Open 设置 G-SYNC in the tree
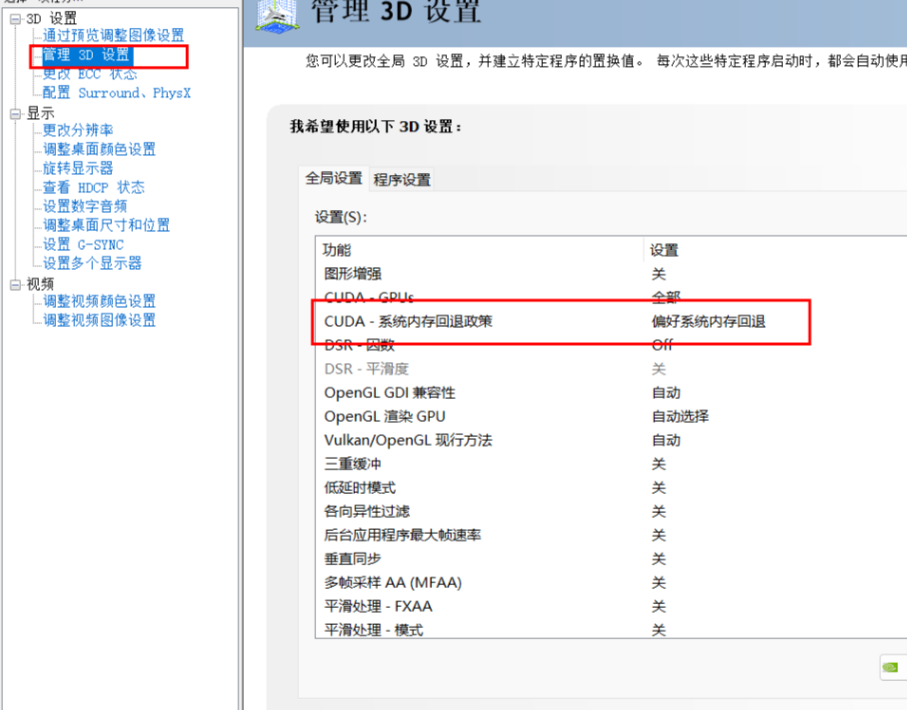This screenshot has height=710, width=907. tap(83, 244)
